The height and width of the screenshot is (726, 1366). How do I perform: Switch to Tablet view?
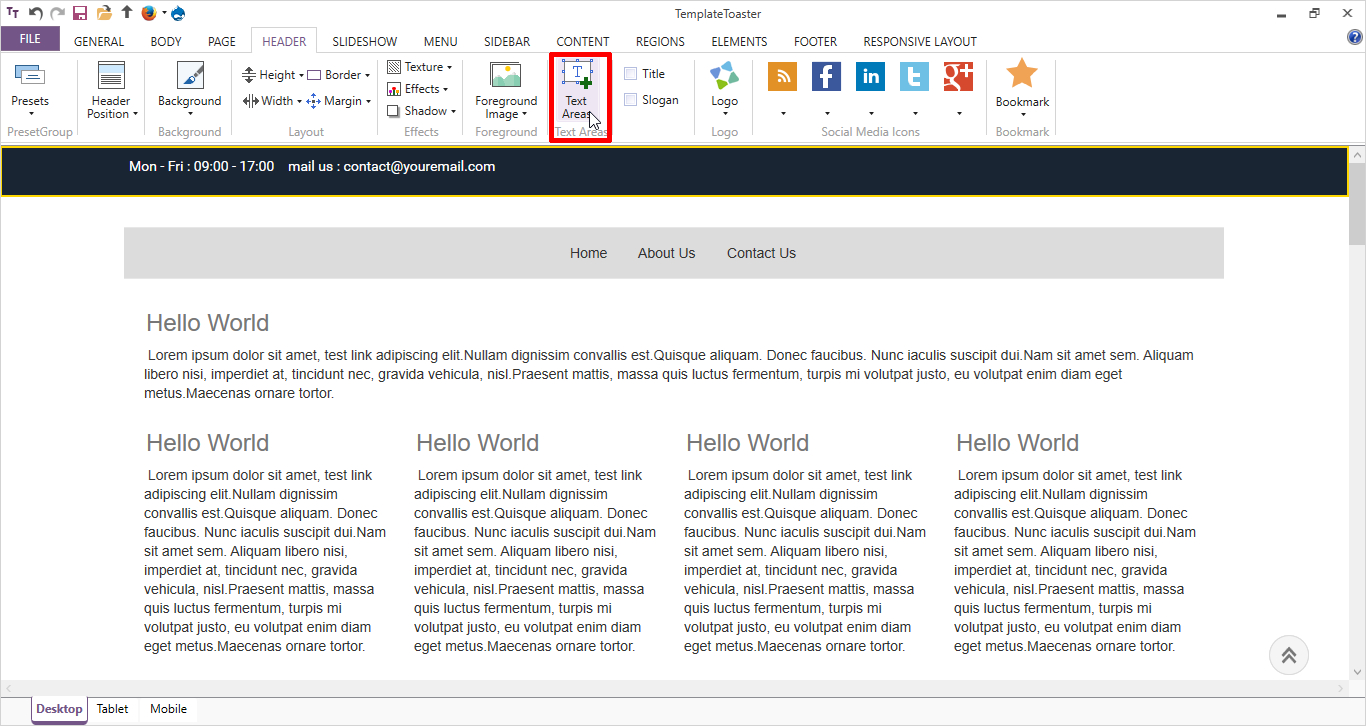(x=112, y=709)
